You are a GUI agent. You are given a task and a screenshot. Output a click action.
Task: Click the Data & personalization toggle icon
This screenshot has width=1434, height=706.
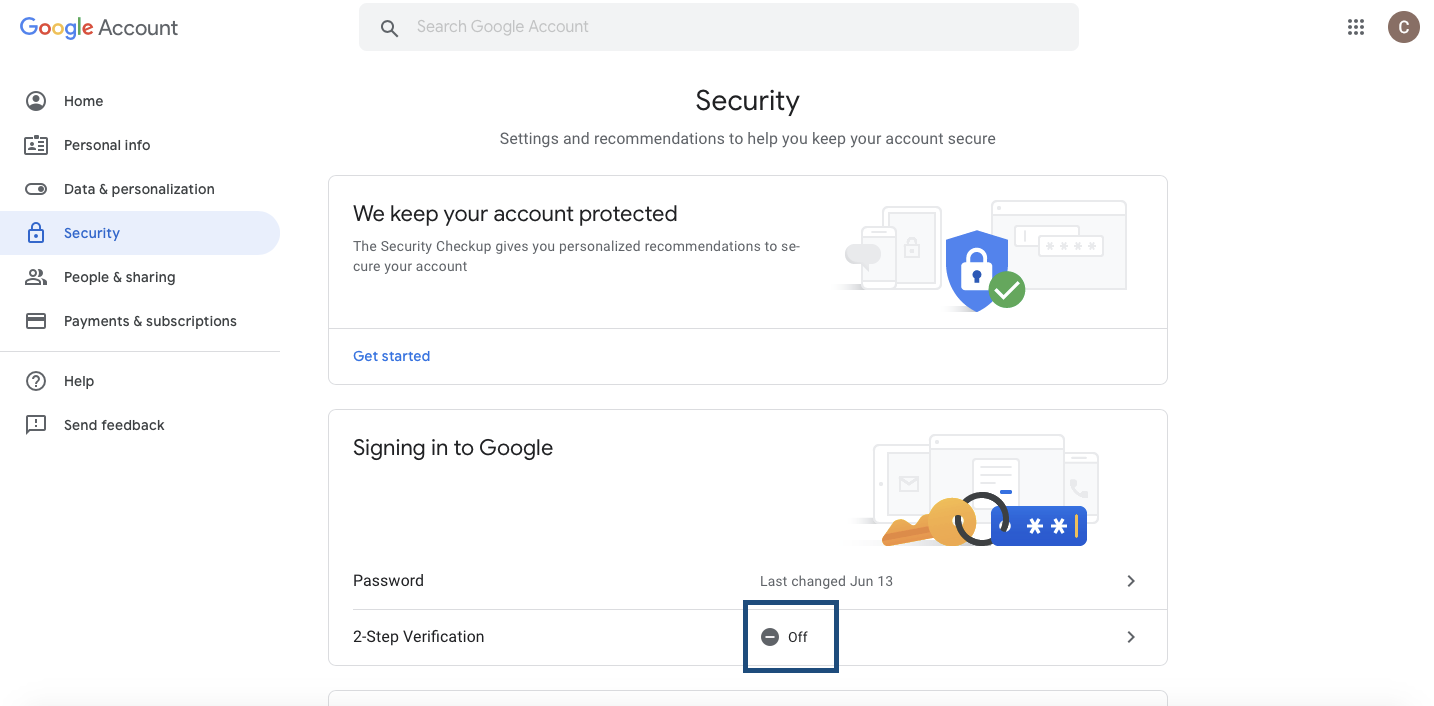(36, 189)
